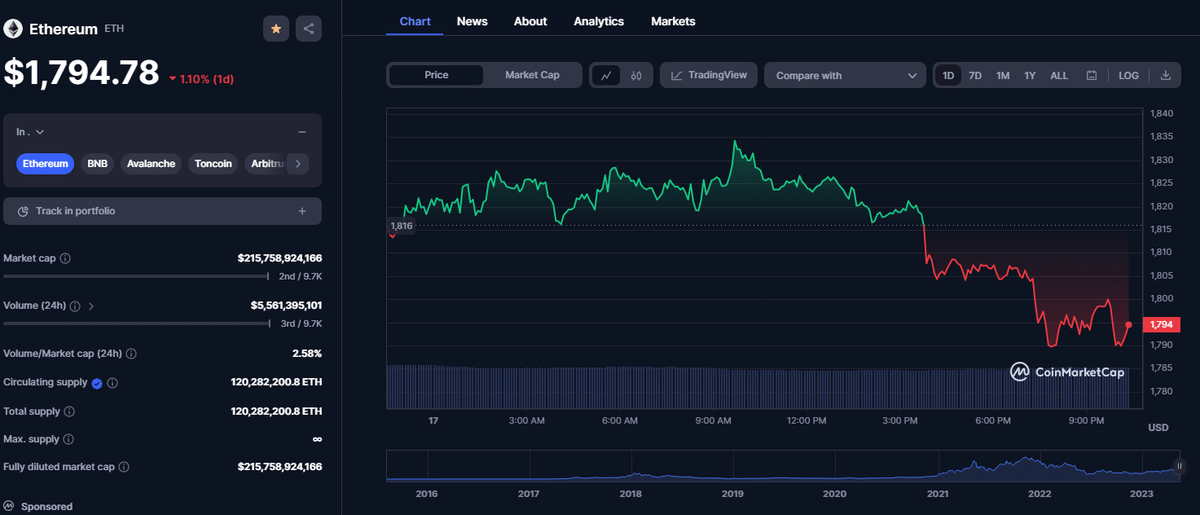The image size is (1200, 515).
Task: Click the star watchlist icon
Action: point(276,29)
